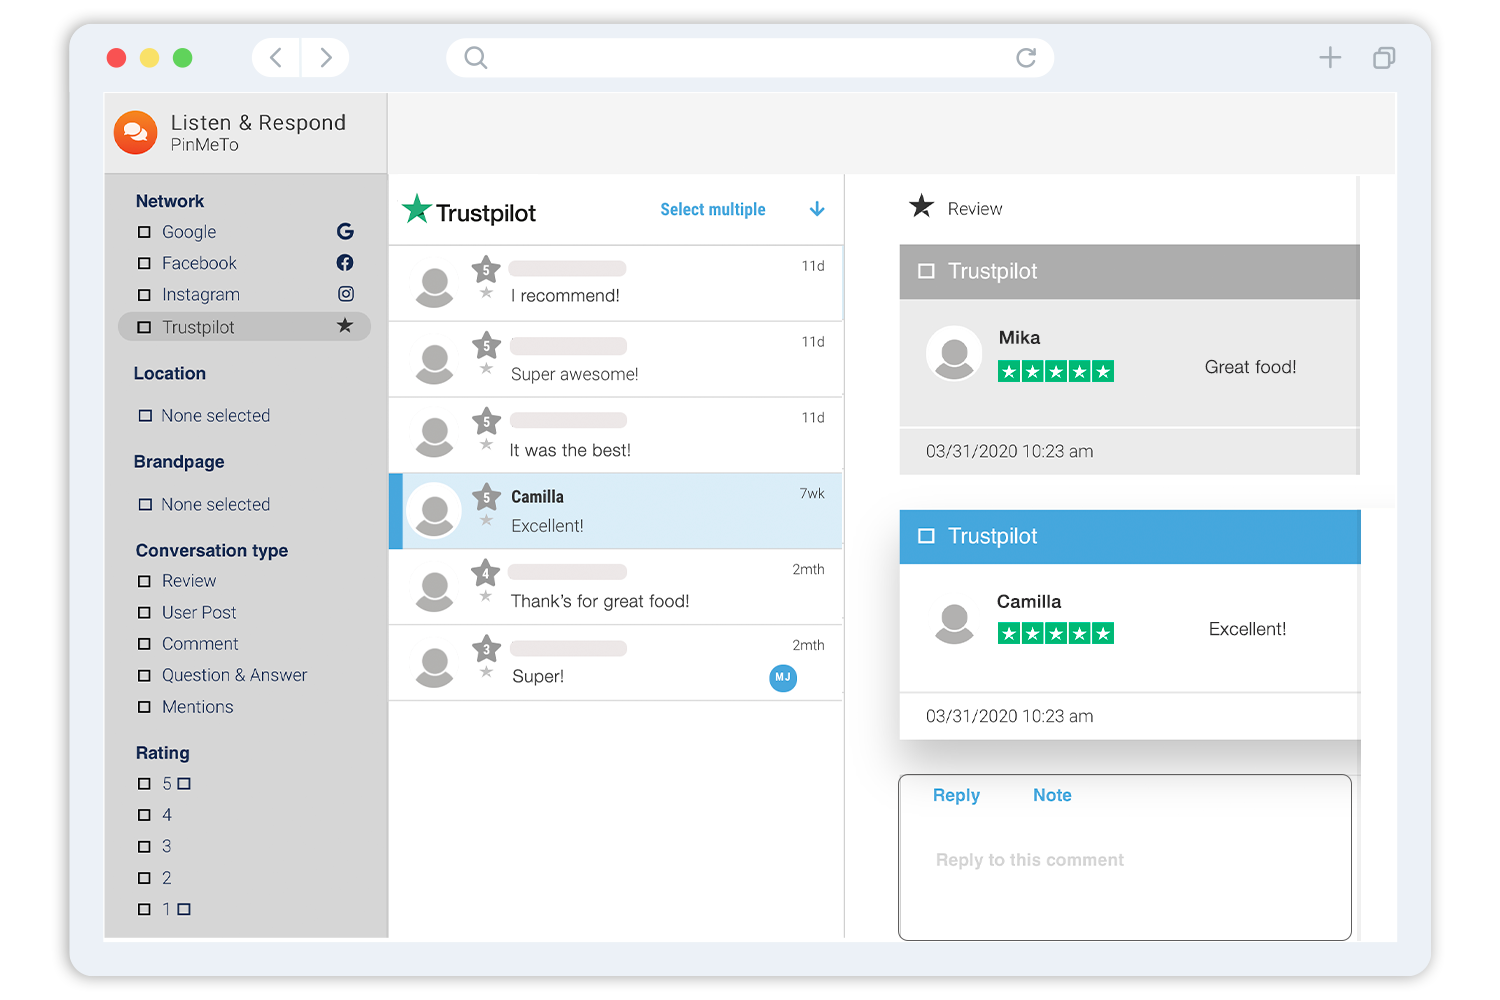Open the Super! review row
Image resolution: width=1500 pixels, height=1000 pixels.
pos(616,663)
